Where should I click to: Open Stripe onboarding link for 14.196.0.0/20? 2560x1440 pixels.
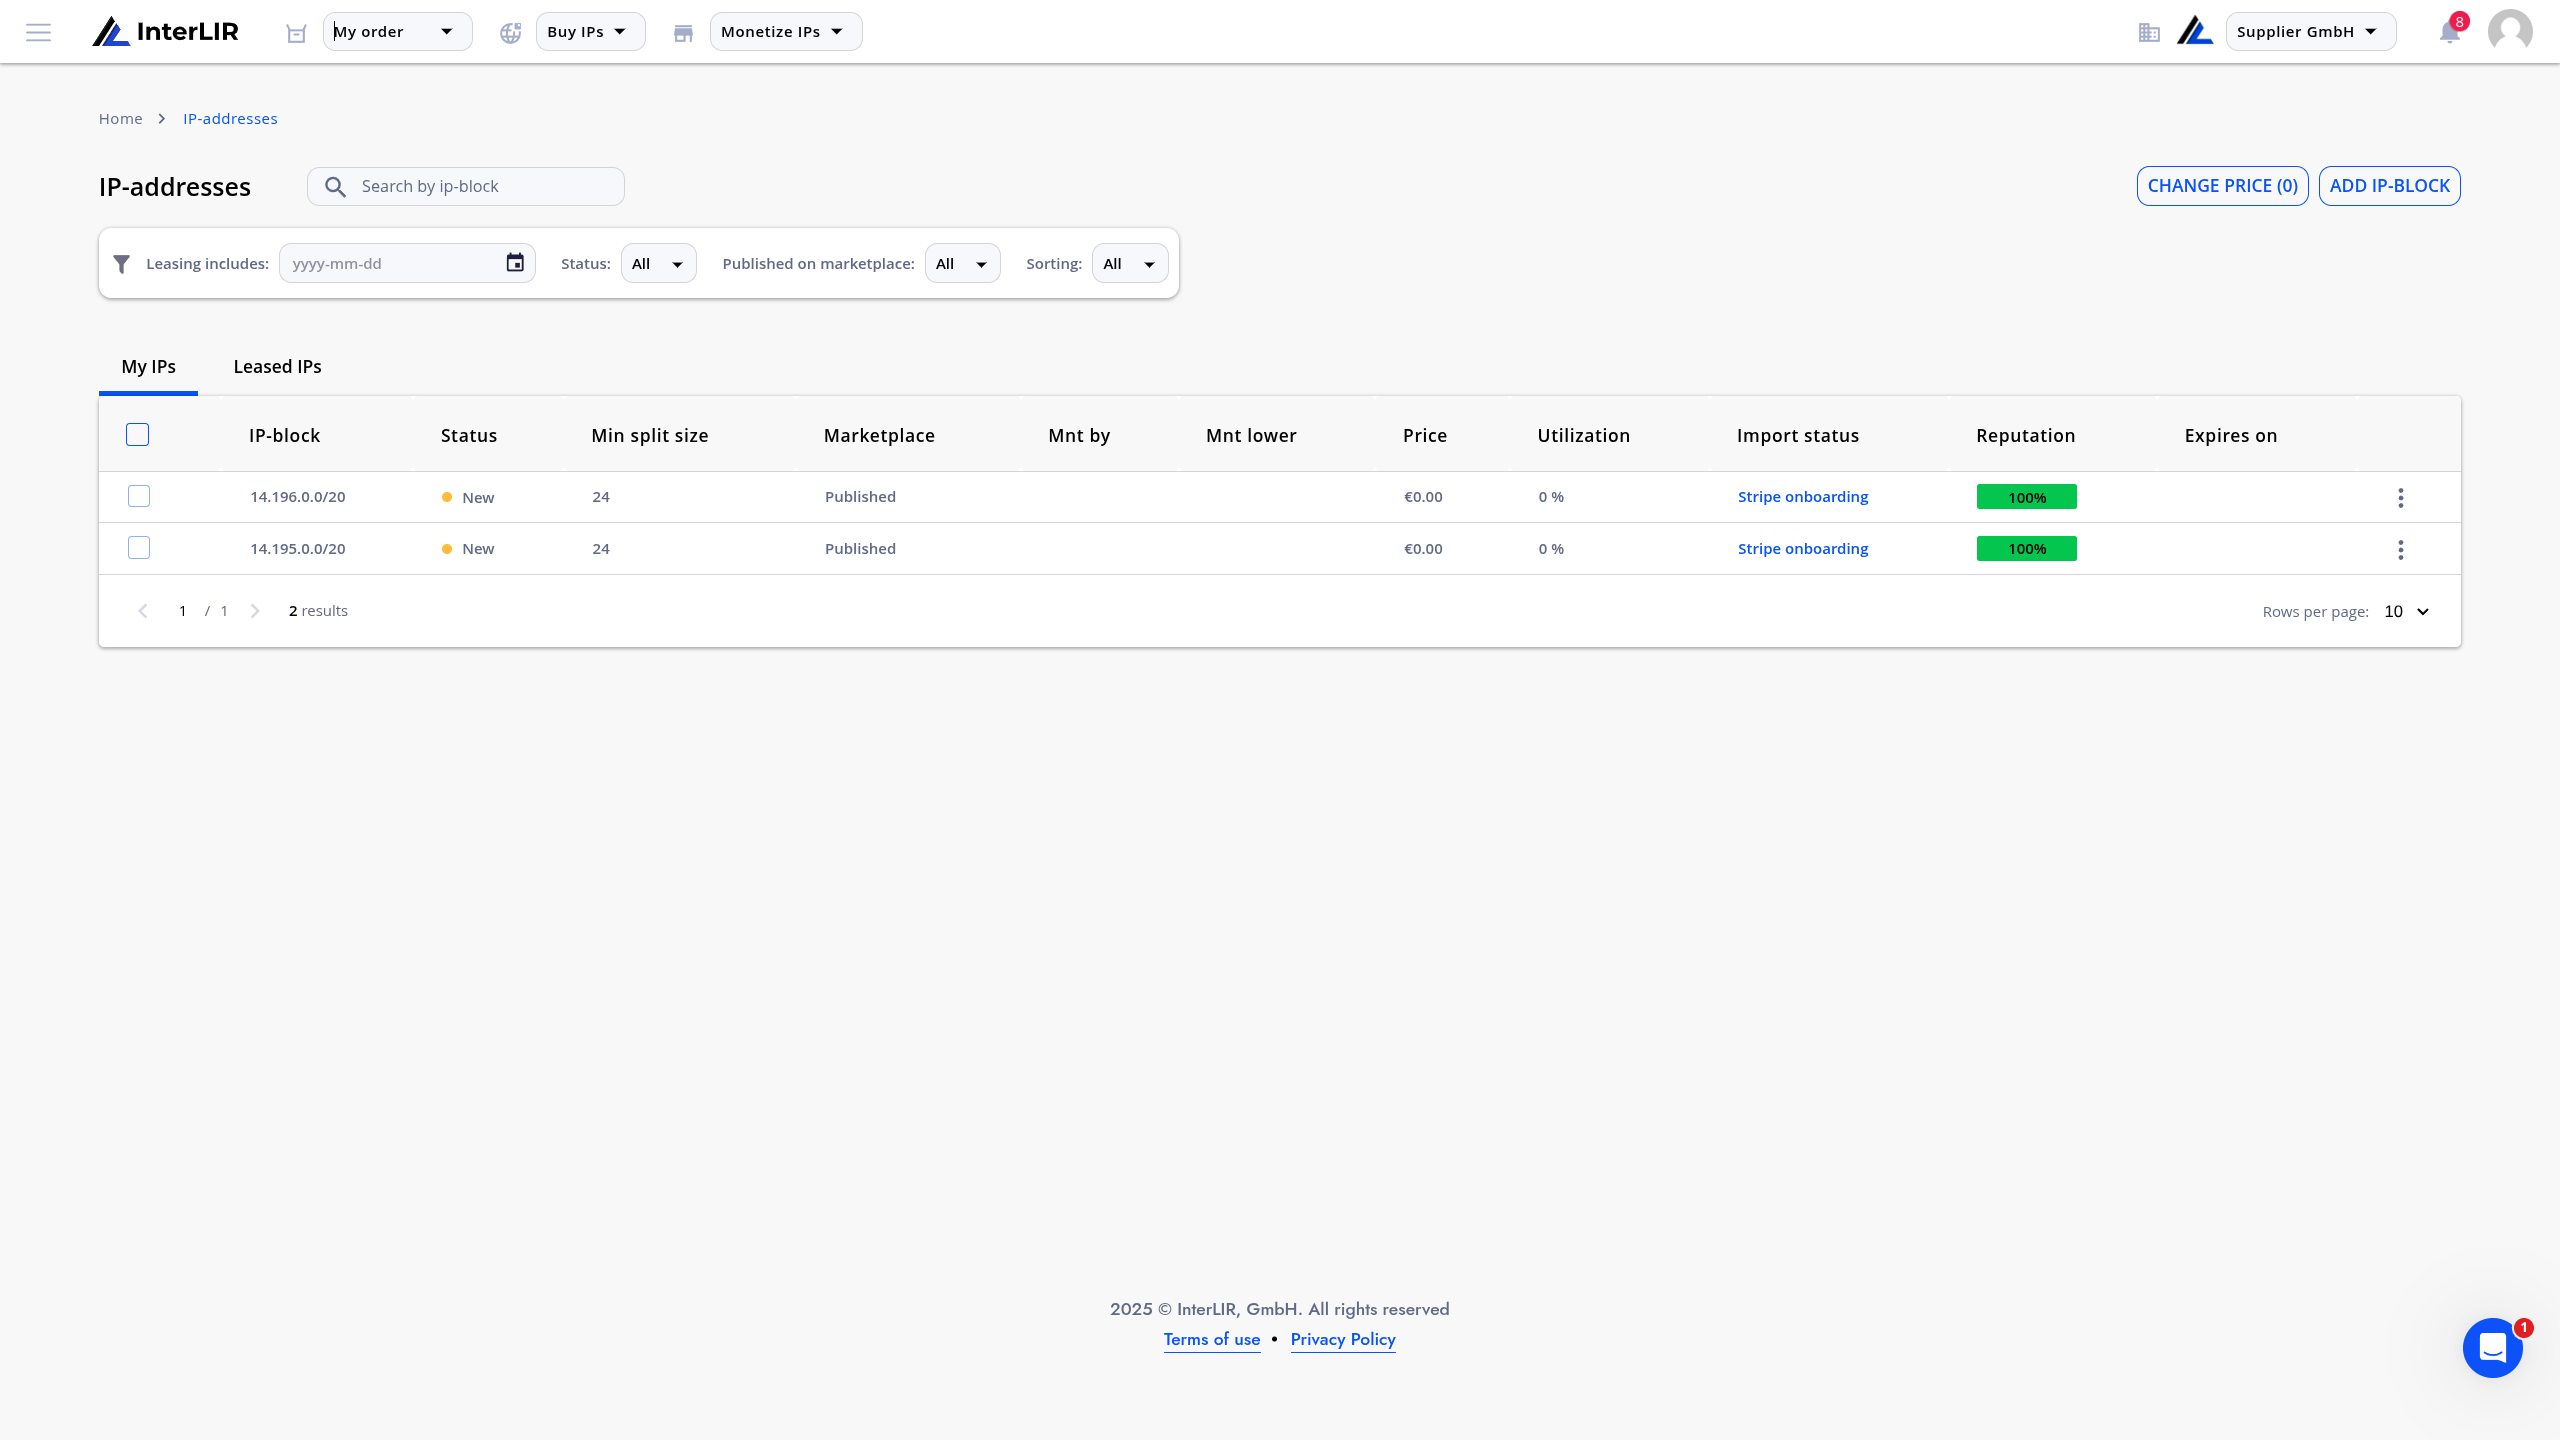click(x=1802, y=497)
